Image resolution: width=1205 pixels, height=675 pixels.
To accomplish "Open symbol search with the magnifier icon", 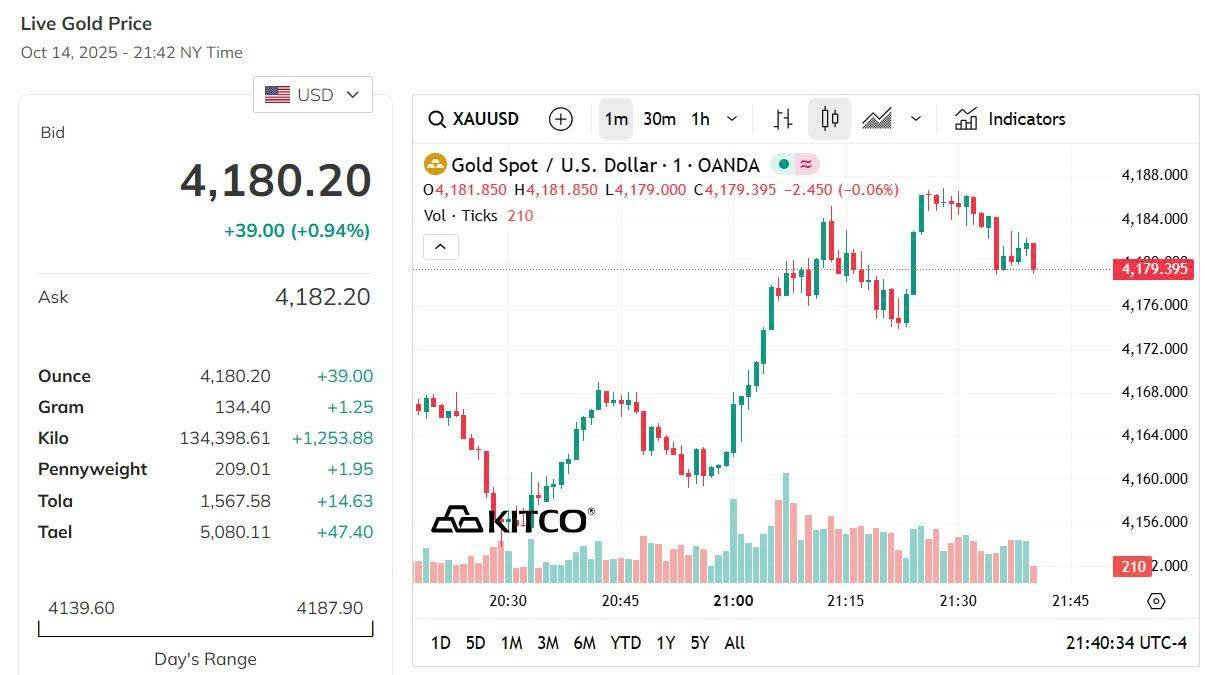I will pyautogui.click(x=438, y=119).
